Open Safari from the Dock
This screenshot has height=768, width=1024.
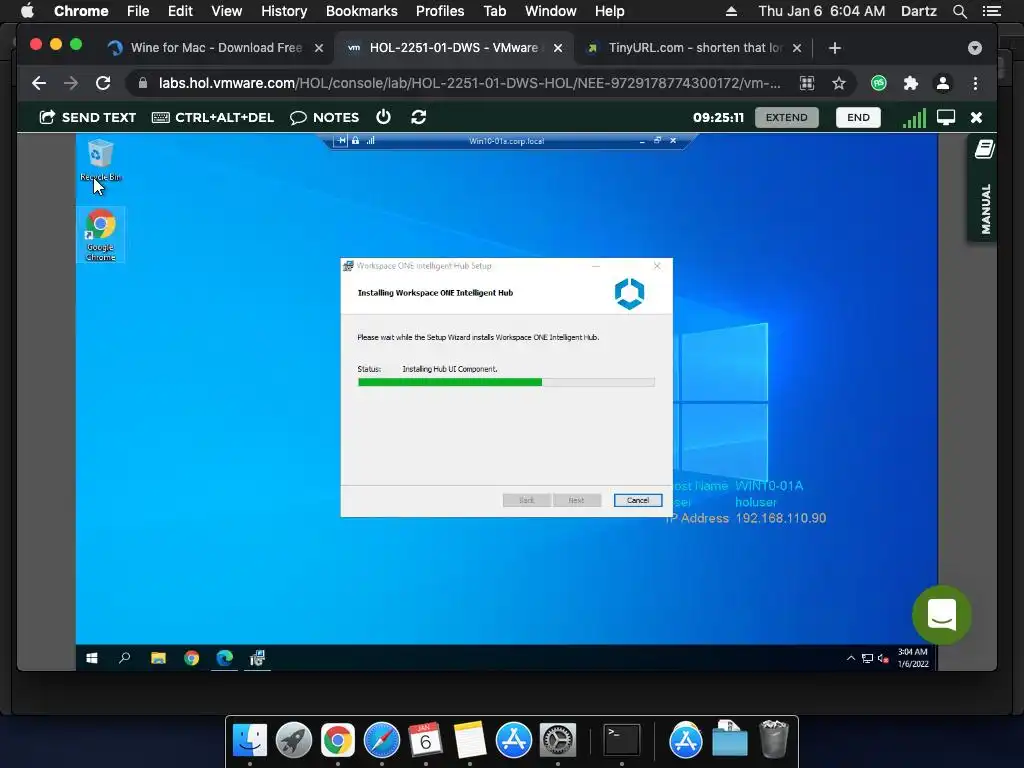point(381,740)
